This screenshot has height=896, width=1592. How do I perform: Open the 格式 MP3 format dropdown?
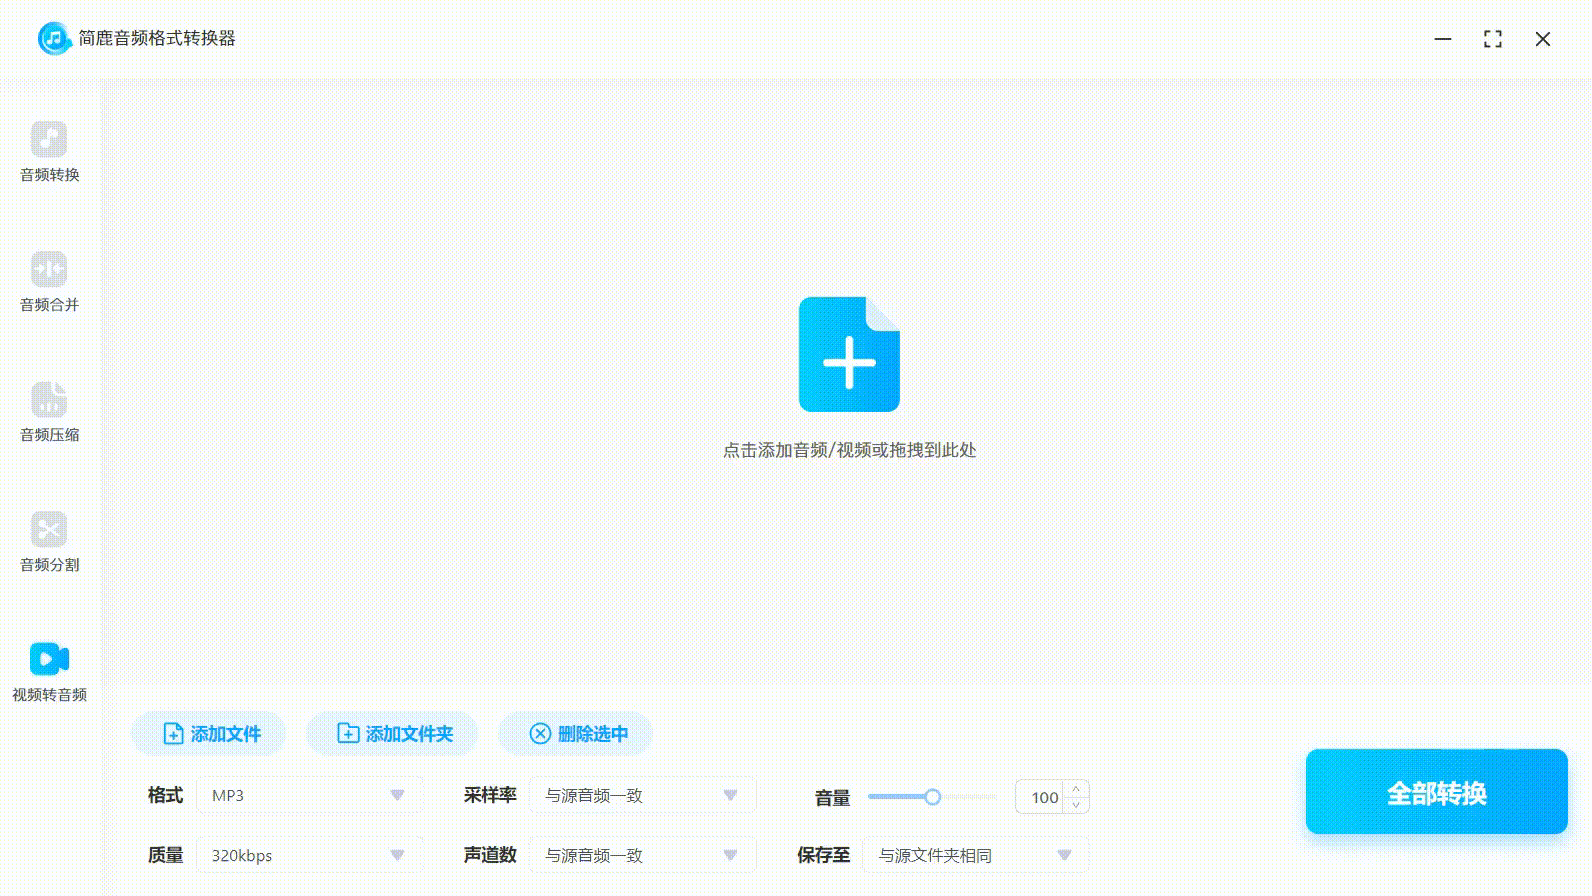[309, 795]
